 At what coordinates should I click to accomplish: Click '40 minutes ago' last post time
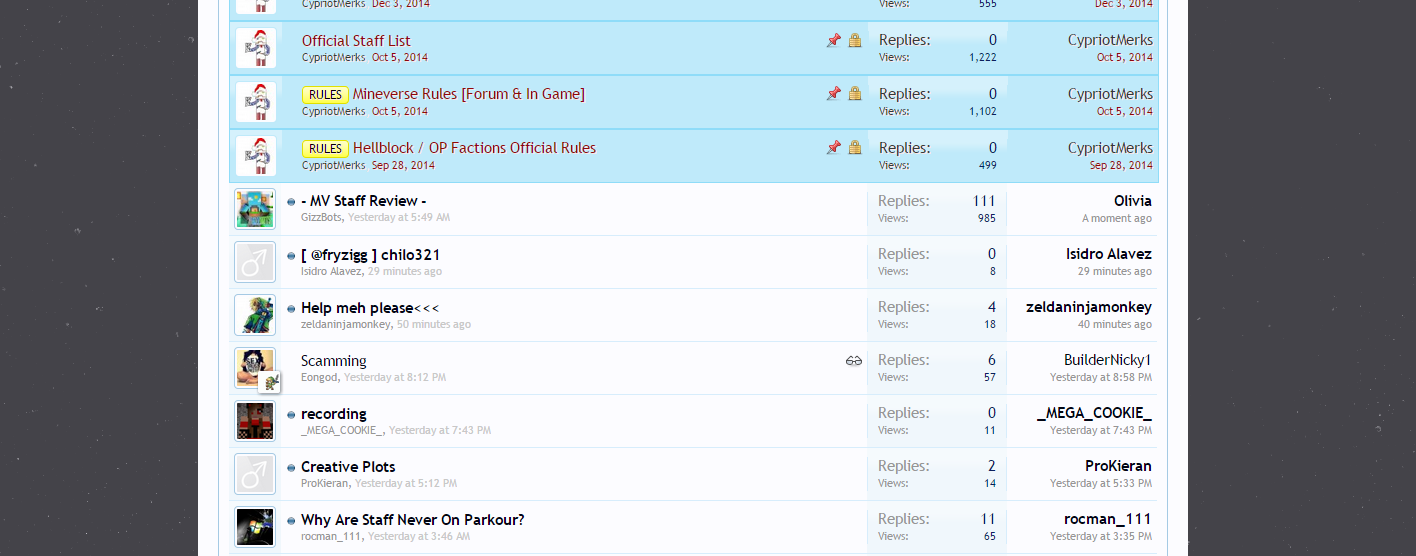1115,324
